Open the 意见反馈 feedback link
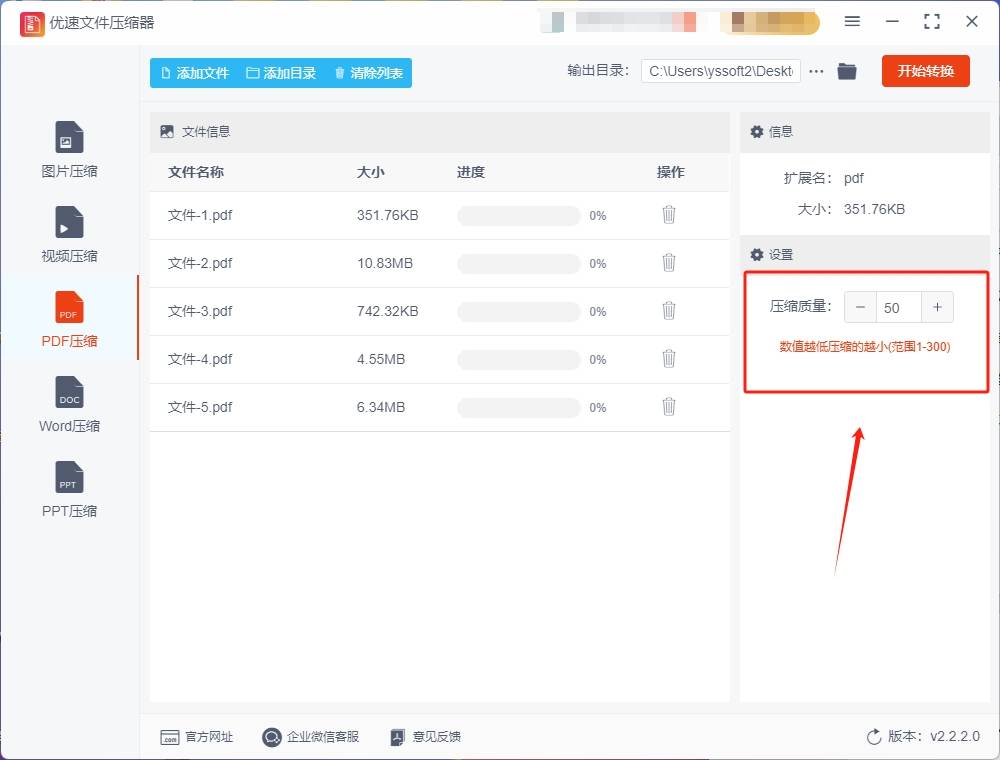 click(425, 737)
